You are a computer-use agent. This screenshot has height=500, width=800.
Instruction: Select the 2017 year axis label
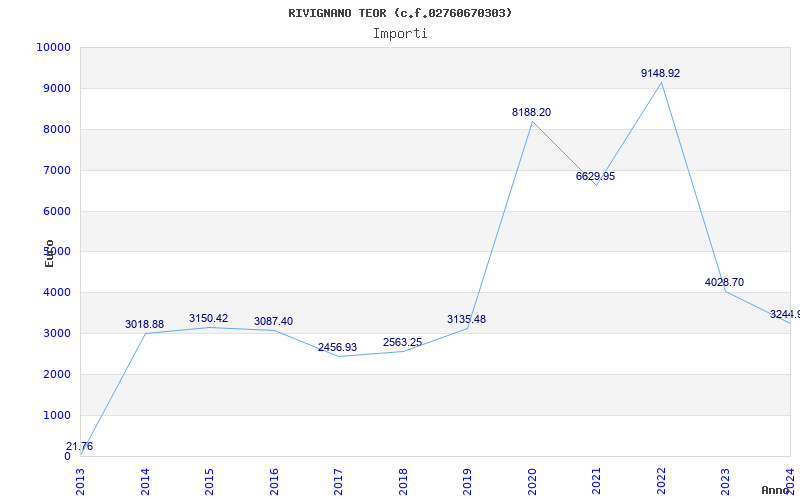click(338, 480)
